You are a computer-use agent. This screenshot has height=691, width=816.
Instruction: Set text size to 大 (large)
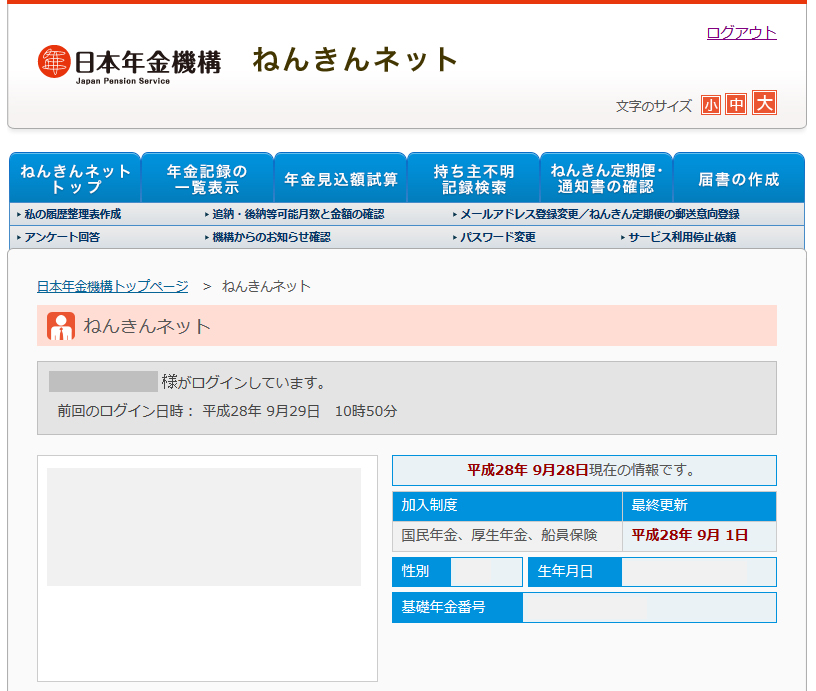(x=764, y=104)
